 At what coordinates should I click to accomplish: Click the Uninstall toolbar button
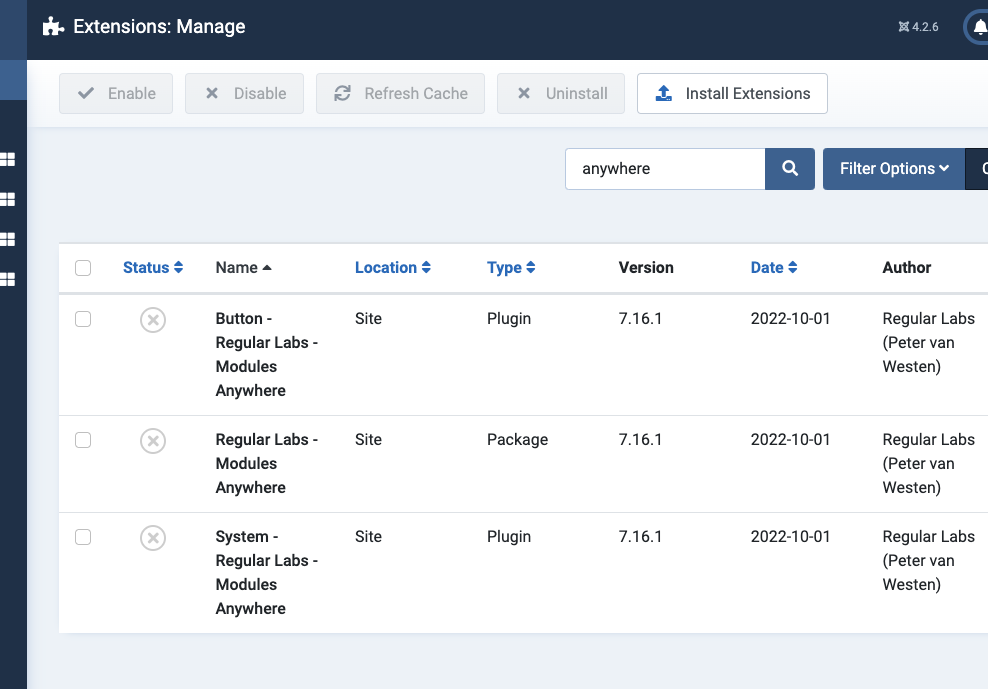click(561, 94)
